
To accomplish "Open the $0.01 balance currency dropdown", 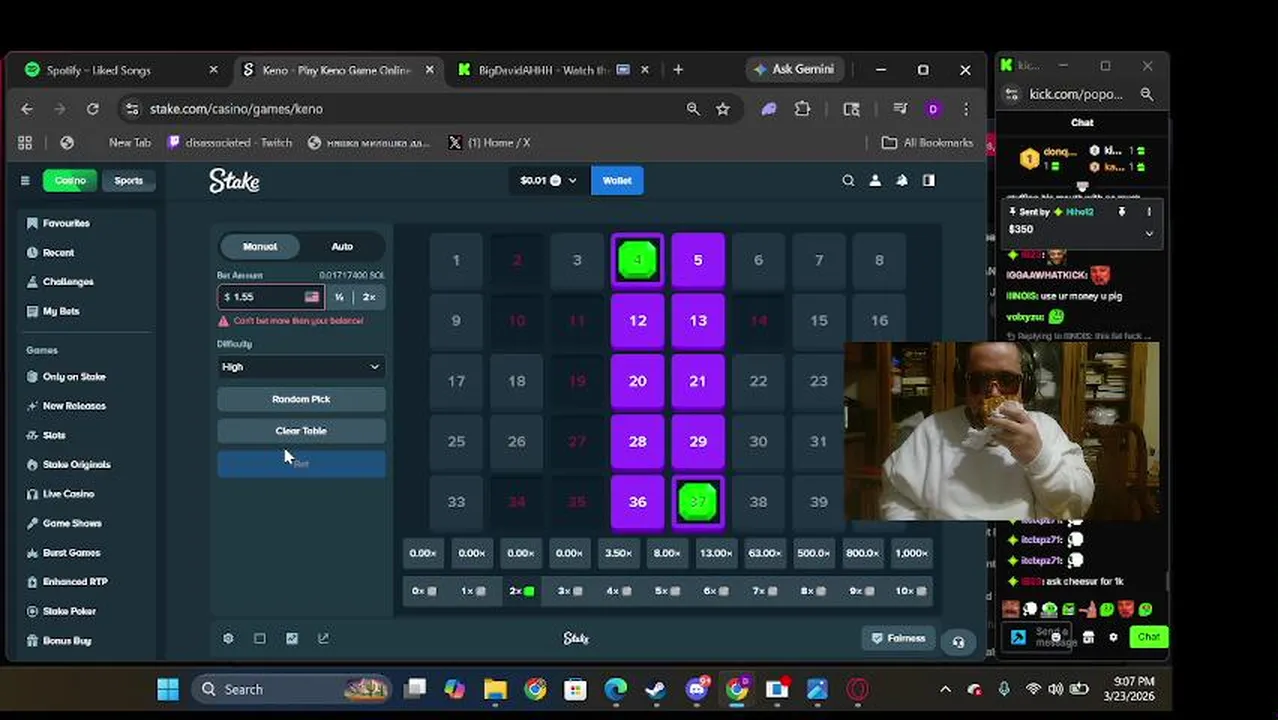I will pos(549,181).
